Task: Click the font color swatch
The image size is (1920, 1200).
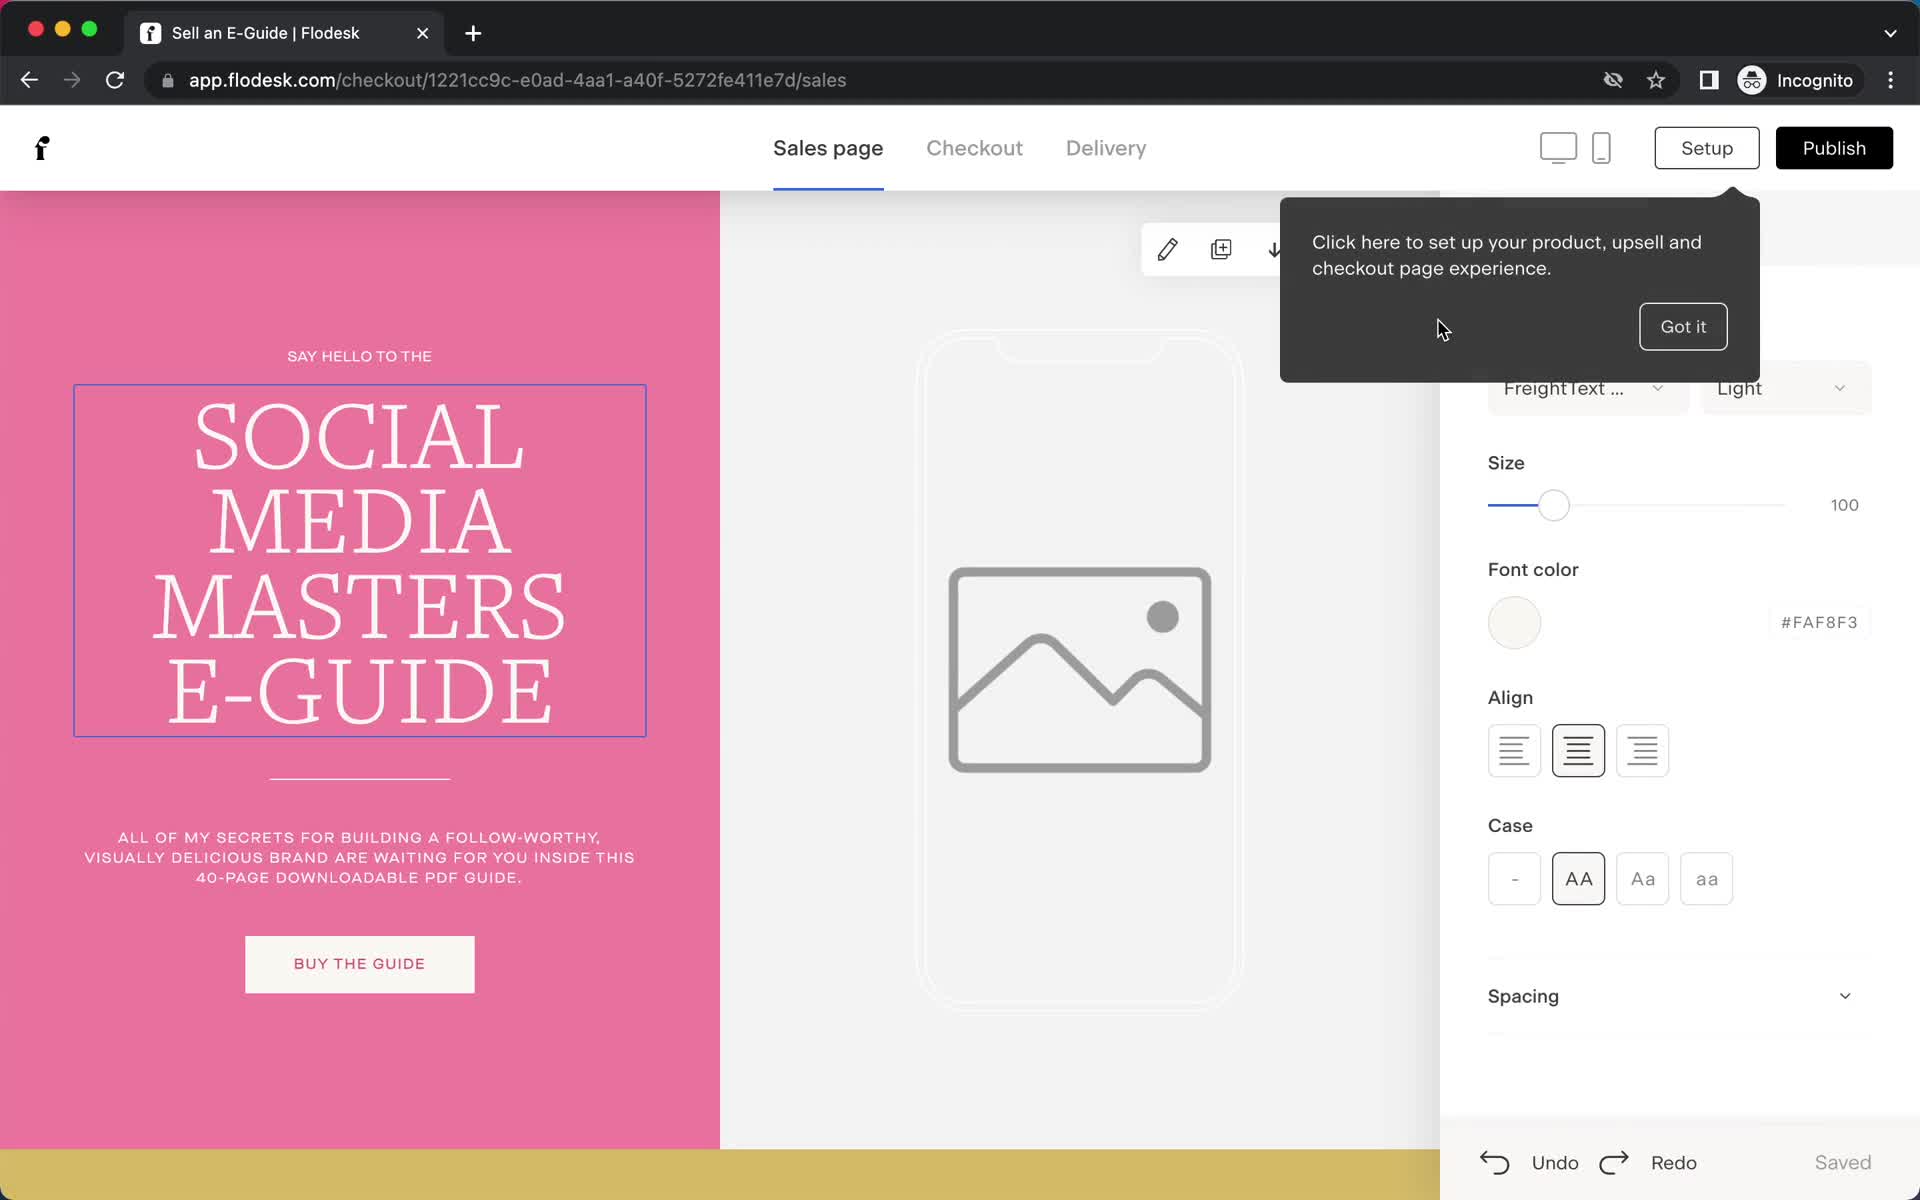Action: [1514, 621]
